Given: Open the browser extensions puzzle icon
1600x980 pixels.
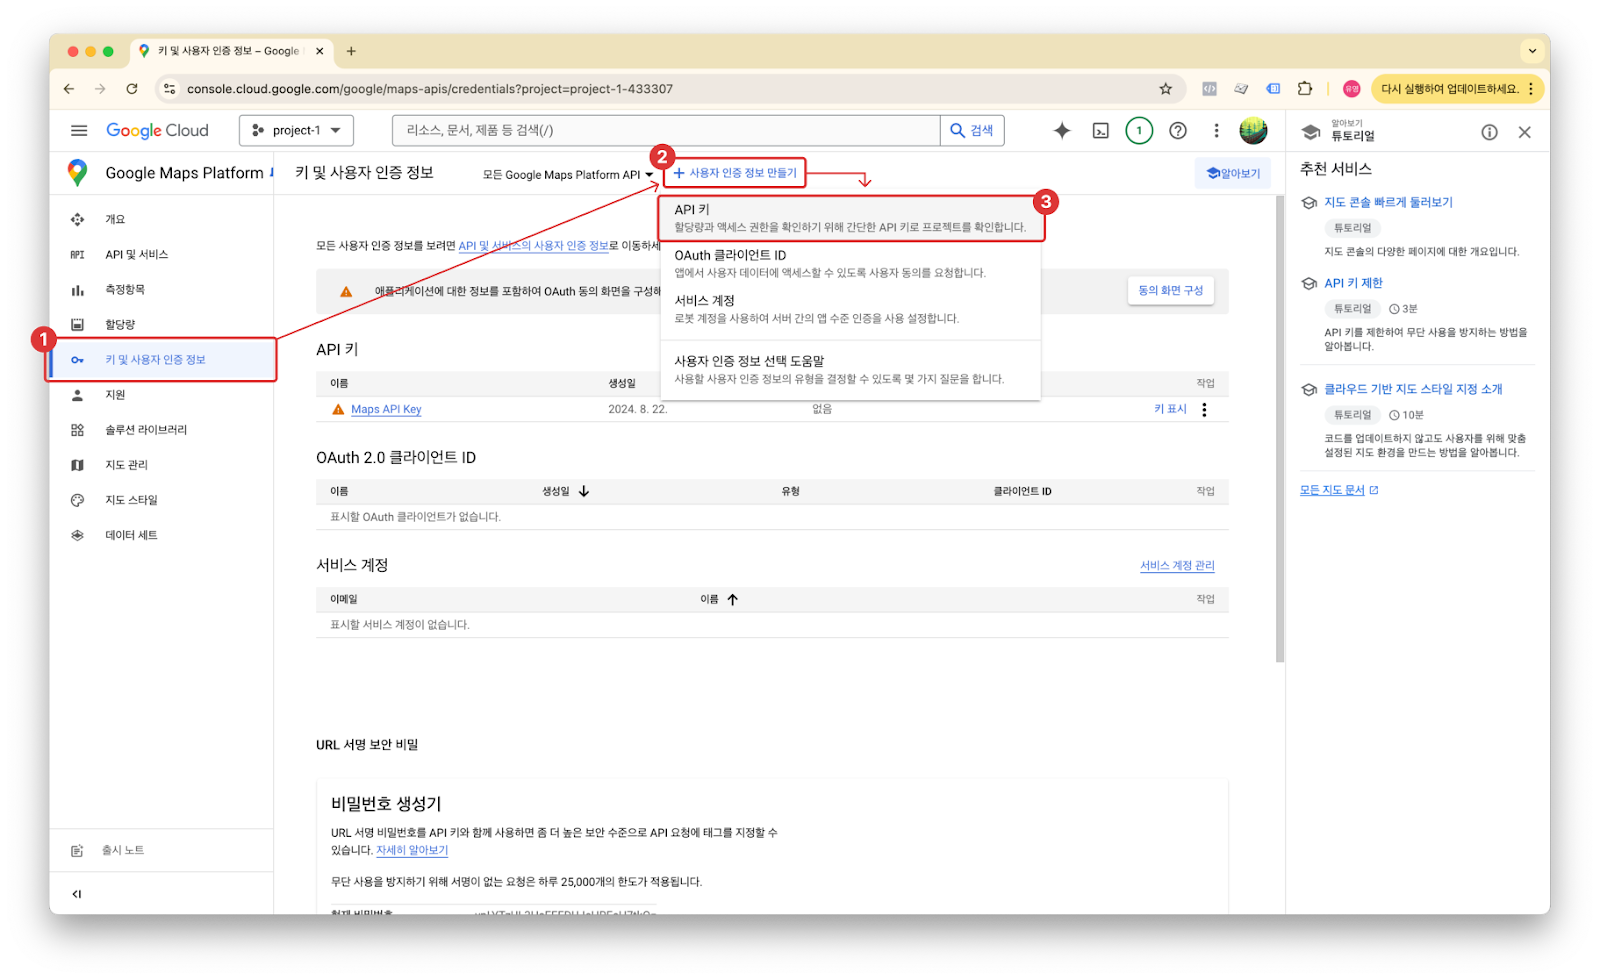Looking at the screenshot, I should 1304,89.
